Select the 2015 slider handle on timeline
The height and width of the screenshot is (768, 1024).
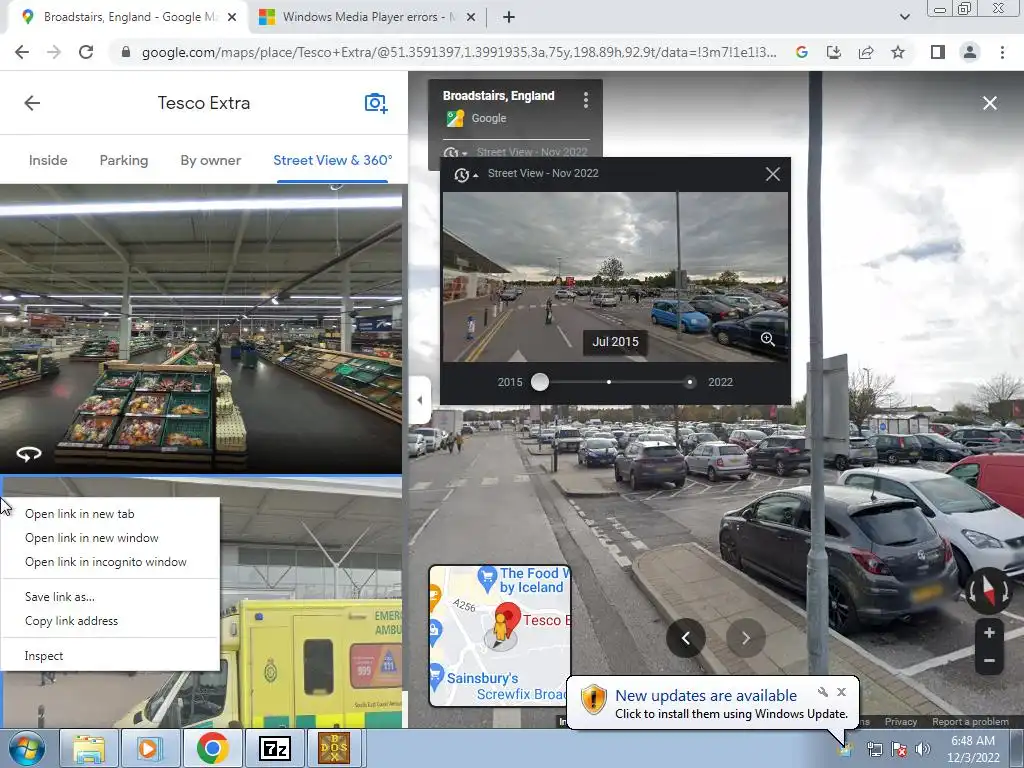(540, 382)
